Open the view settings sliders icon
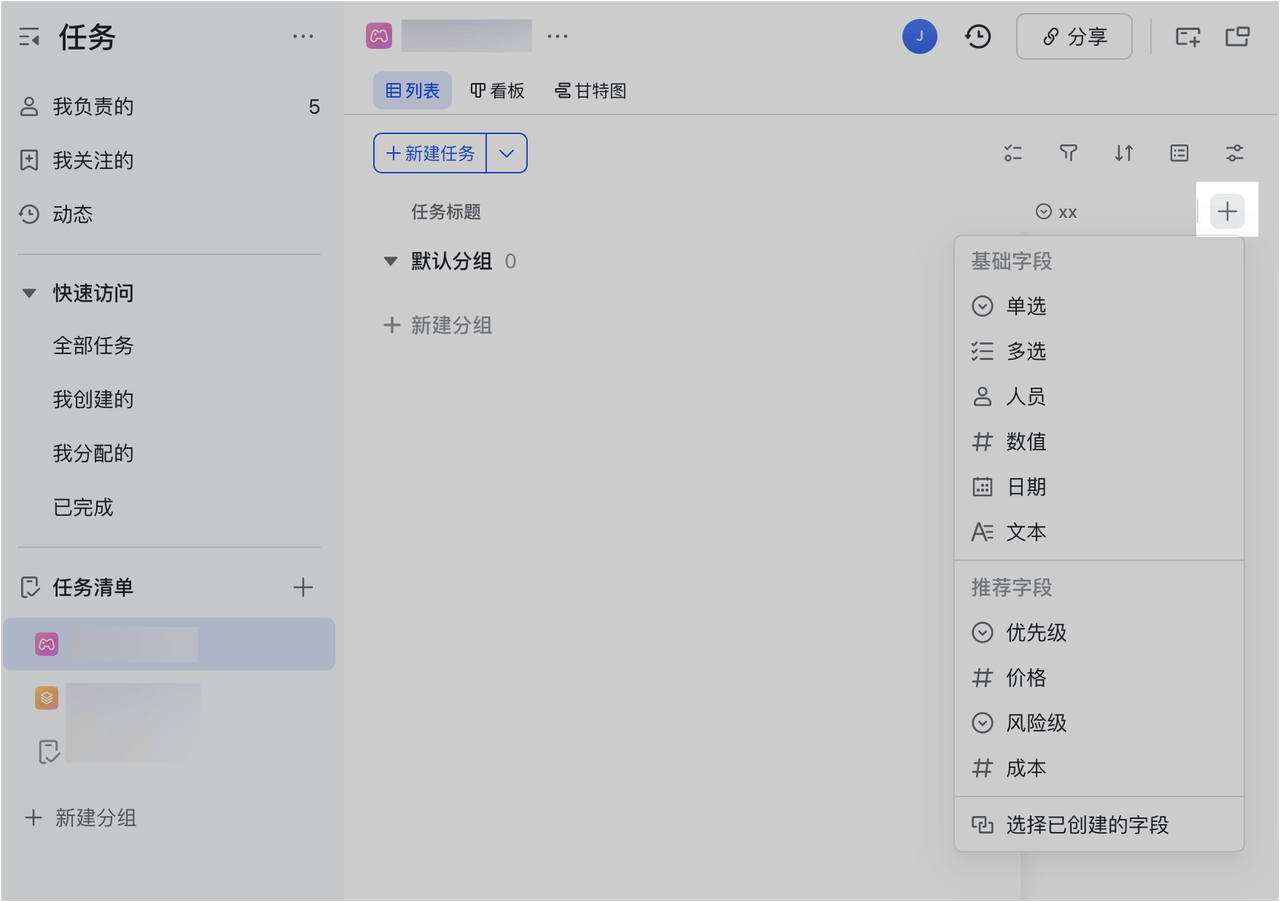1280x902 pixels. click(x=1235, y=153)
